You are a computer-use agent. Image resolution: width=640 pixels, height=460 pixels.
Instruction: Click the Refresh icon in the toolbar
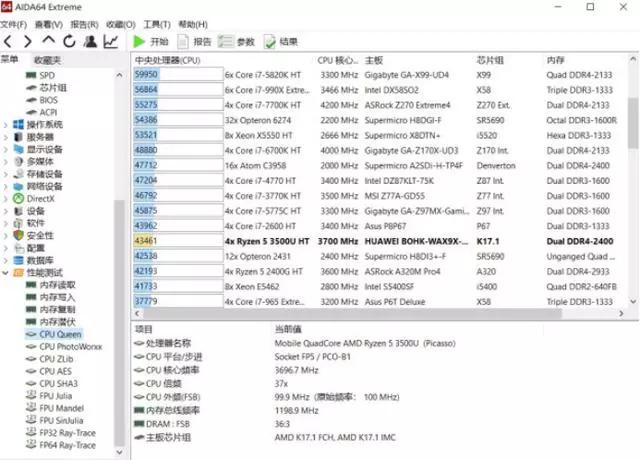click(69, 41)
